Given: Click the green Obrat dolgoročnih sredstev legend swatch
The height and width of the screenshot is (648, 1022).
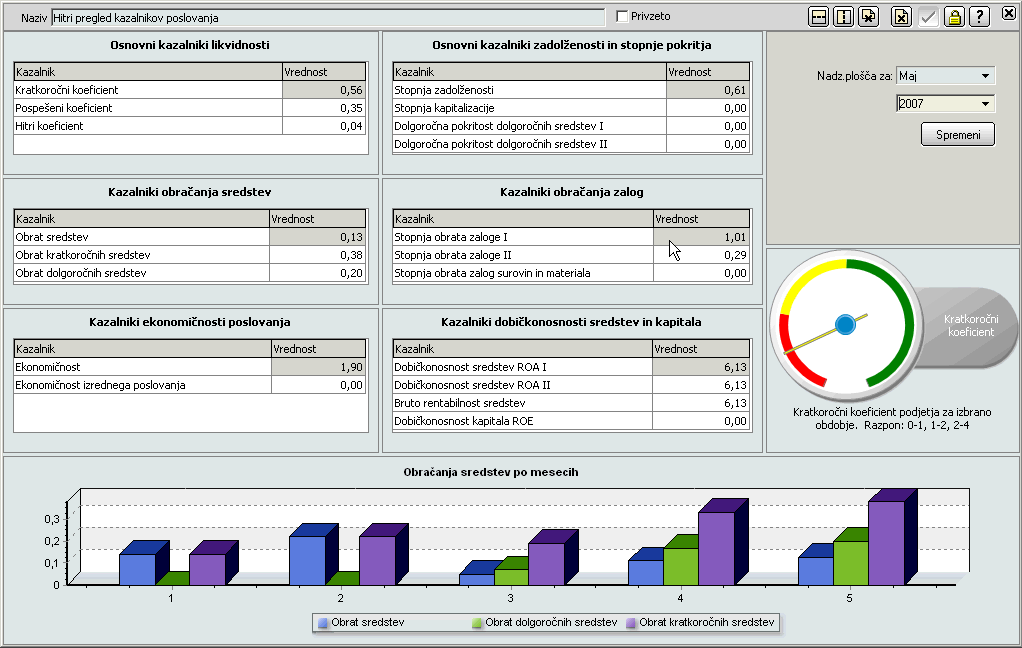Looking at the screenshot, I should tap(478, 623).
